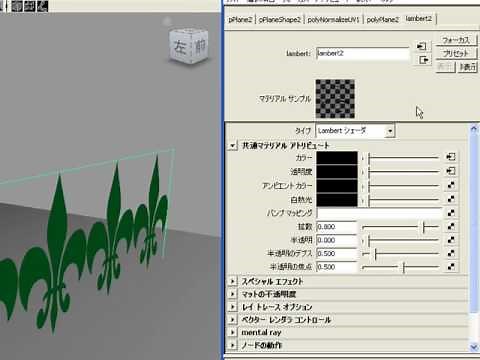Image resolution: width=480 pixels, height=360 pixels.
Task: Click the 半透明 checker map button
Action: pyautogui.click(x=451, y=240)
